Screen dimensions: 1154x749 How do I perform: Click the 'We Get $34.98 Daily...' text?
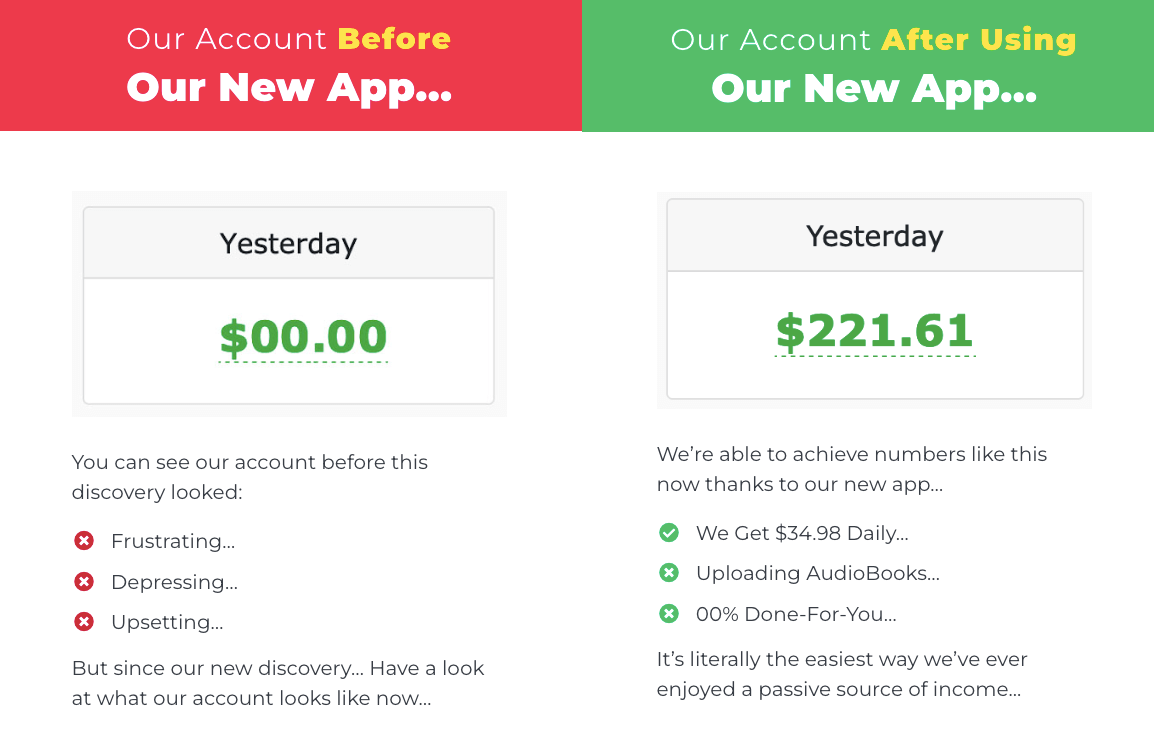[802, 533]
